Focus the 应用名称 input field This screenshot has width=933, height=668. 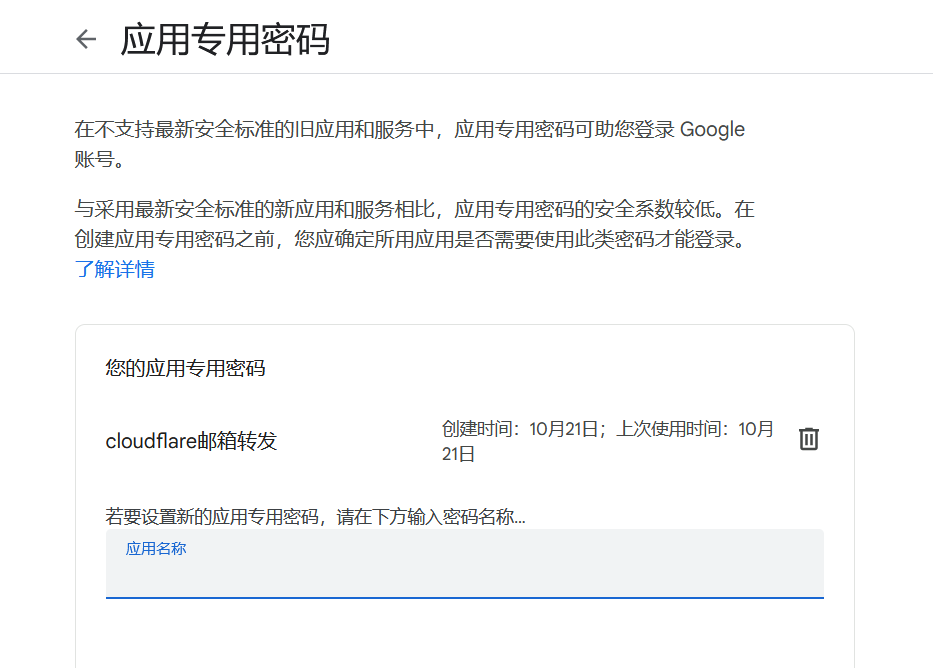465,564
